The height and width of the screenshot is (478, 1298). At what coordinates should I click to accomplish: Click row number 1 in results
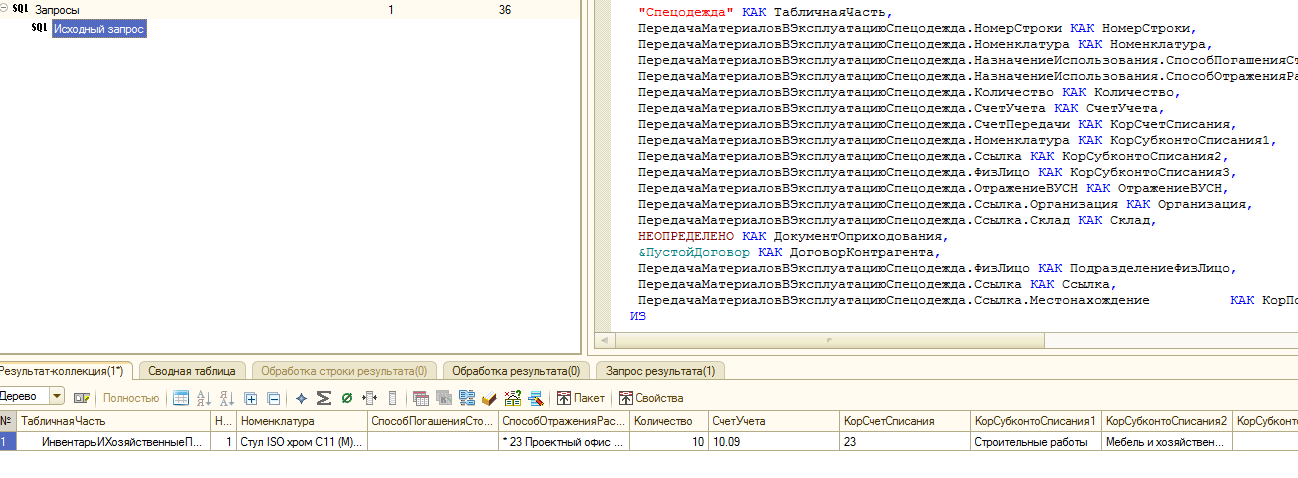click(8, 441)
